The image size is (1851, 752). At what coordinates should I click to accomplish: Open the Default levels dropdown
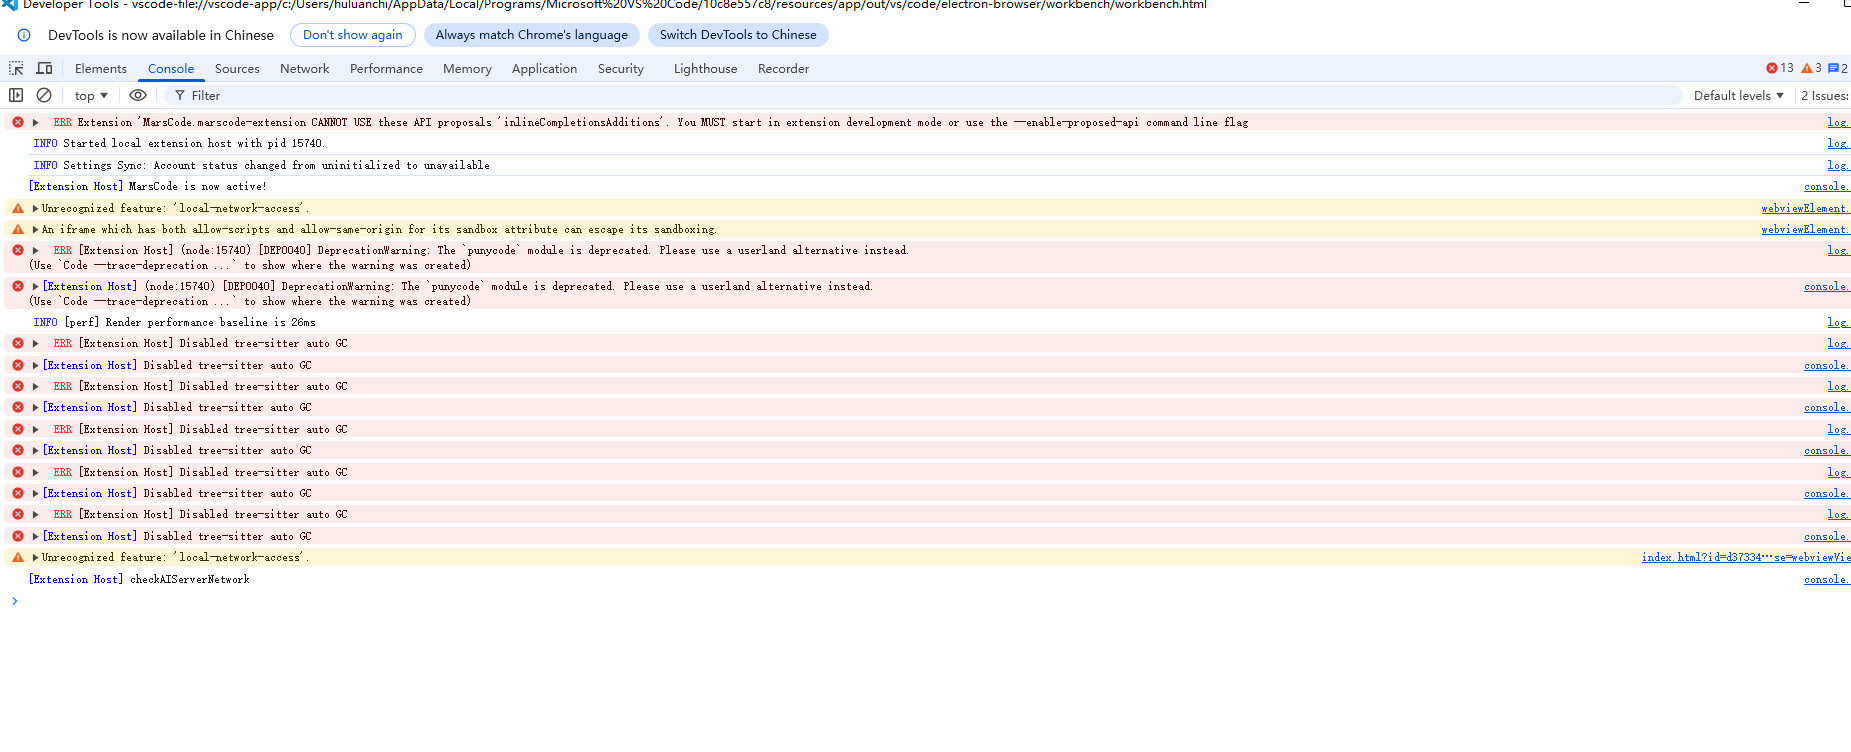1739,95
